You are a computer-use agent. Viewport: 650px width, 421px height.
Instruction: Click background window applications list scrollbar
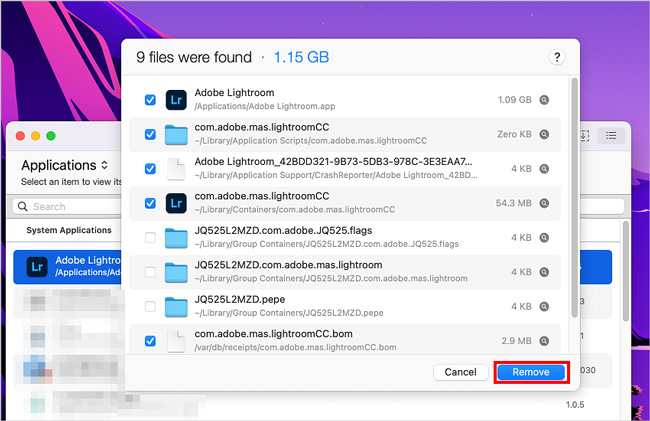(x=626, y=271)
